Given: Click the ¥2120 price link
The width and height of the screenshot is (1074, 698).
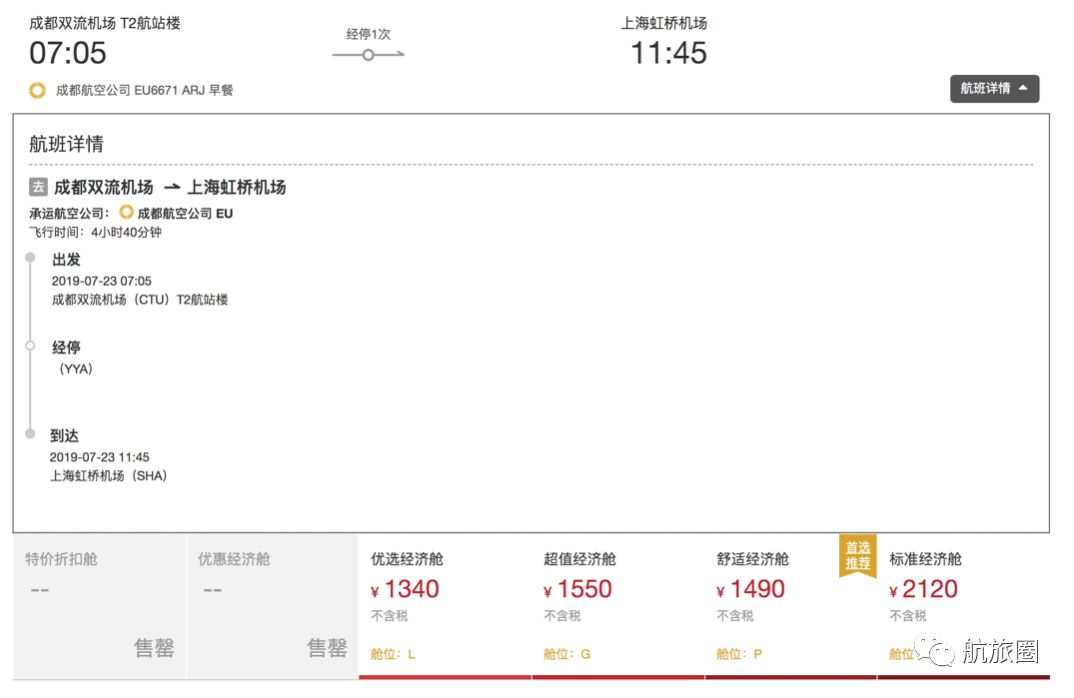Looking at the screenshot, I should tap(926, 589).
